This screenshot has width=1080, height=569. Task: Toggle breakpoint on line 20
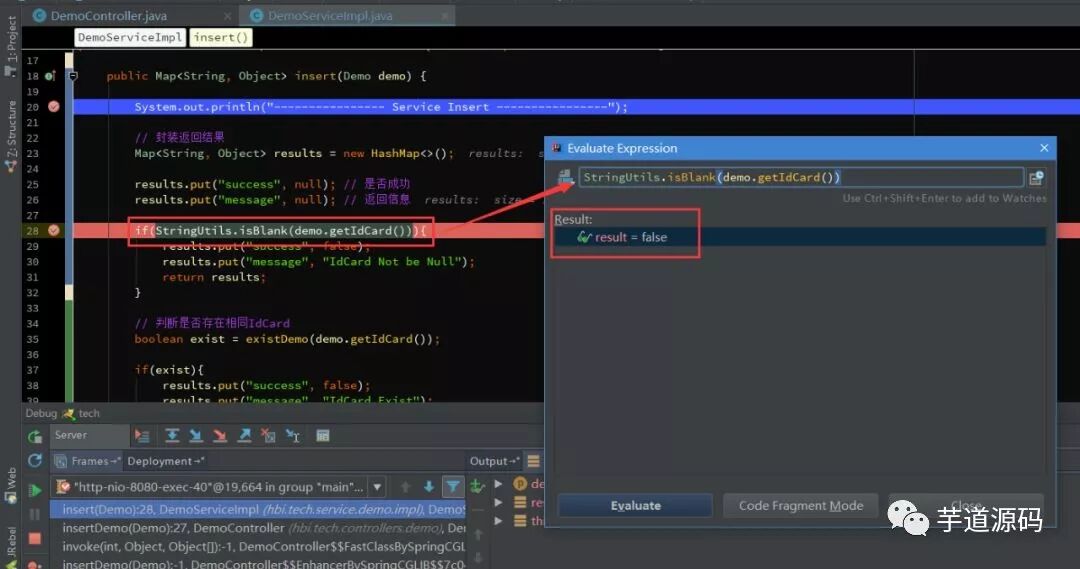coord(54,107)
